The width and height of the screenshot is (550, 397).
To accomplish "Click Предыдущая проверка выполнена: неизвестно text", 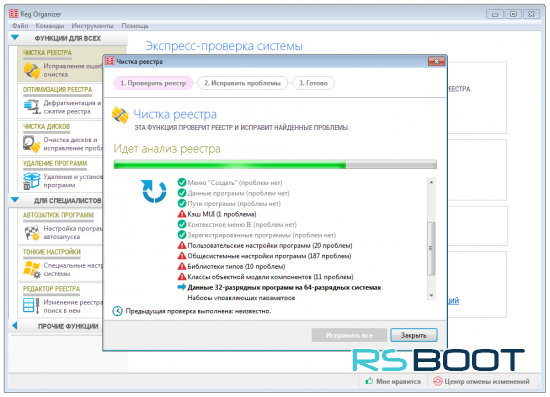I will [x=198, y=311].
